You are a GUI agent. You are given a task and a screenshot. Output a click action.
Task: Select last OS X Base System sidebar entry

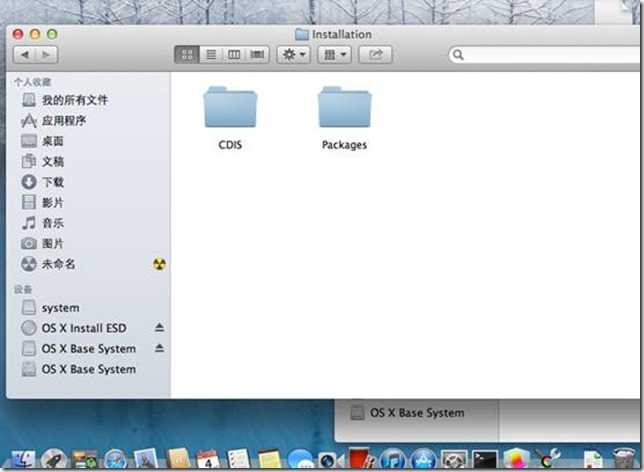[x=88, y=369]
